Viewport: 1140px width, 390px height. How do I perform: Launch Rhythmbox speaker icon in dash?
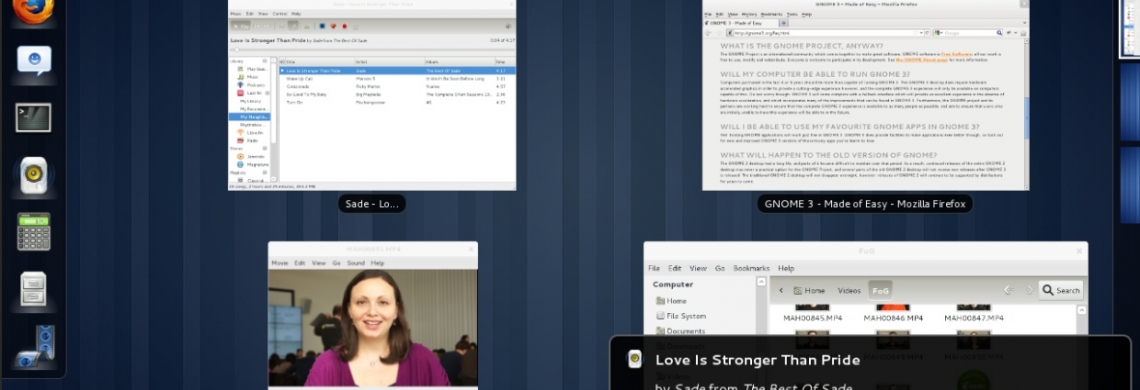pyautogui.click(x=33, y=175)
